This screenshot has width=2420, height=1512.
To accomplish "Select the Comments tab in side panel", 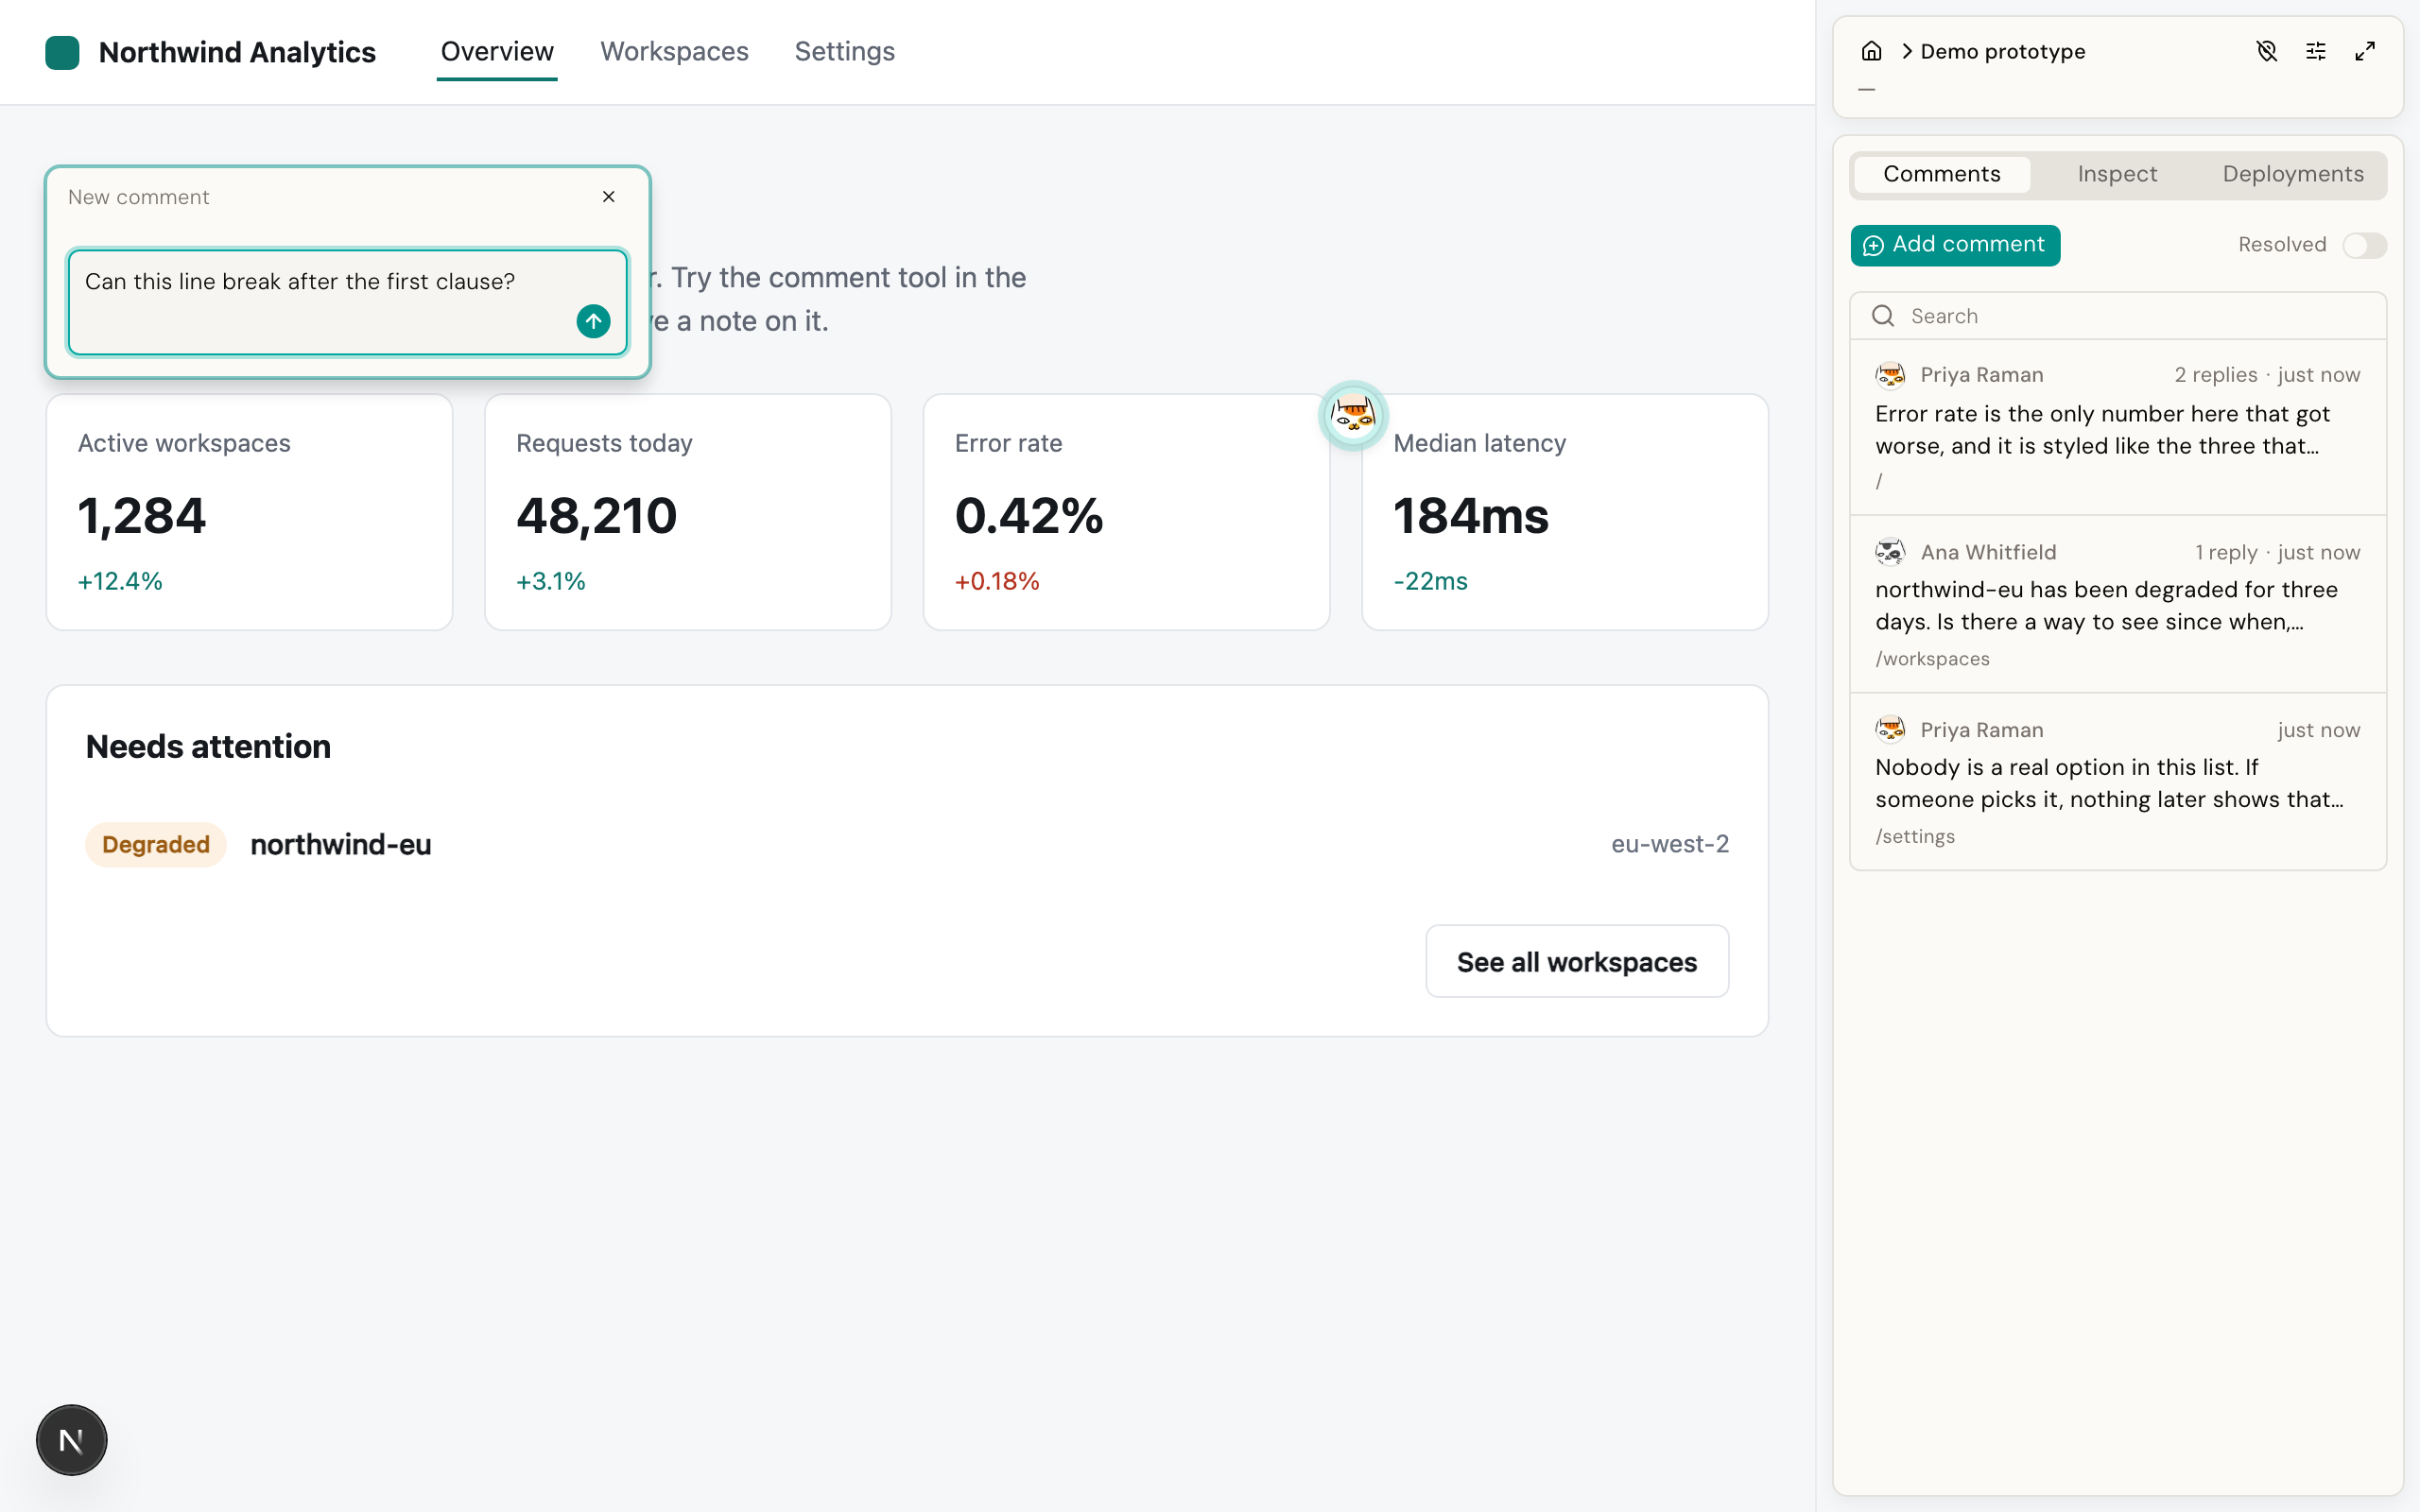I will pos(1941,174).
